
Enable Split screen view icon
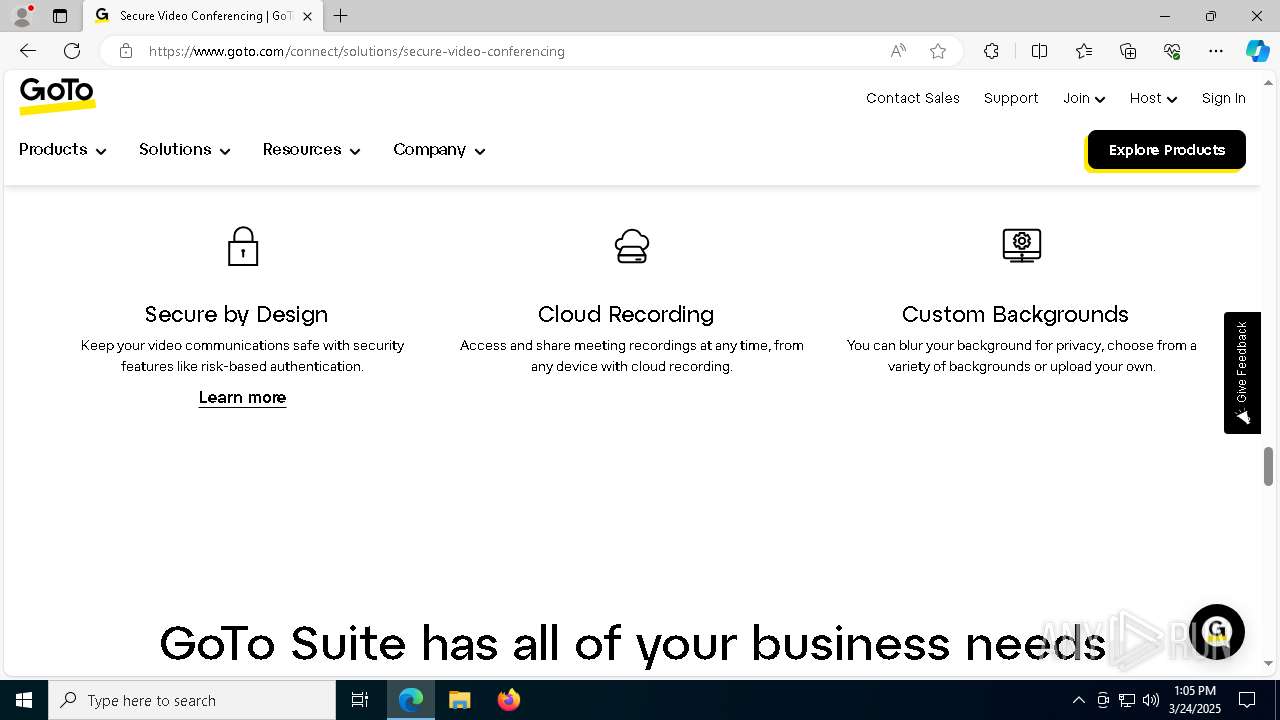tap(1039, 51)
